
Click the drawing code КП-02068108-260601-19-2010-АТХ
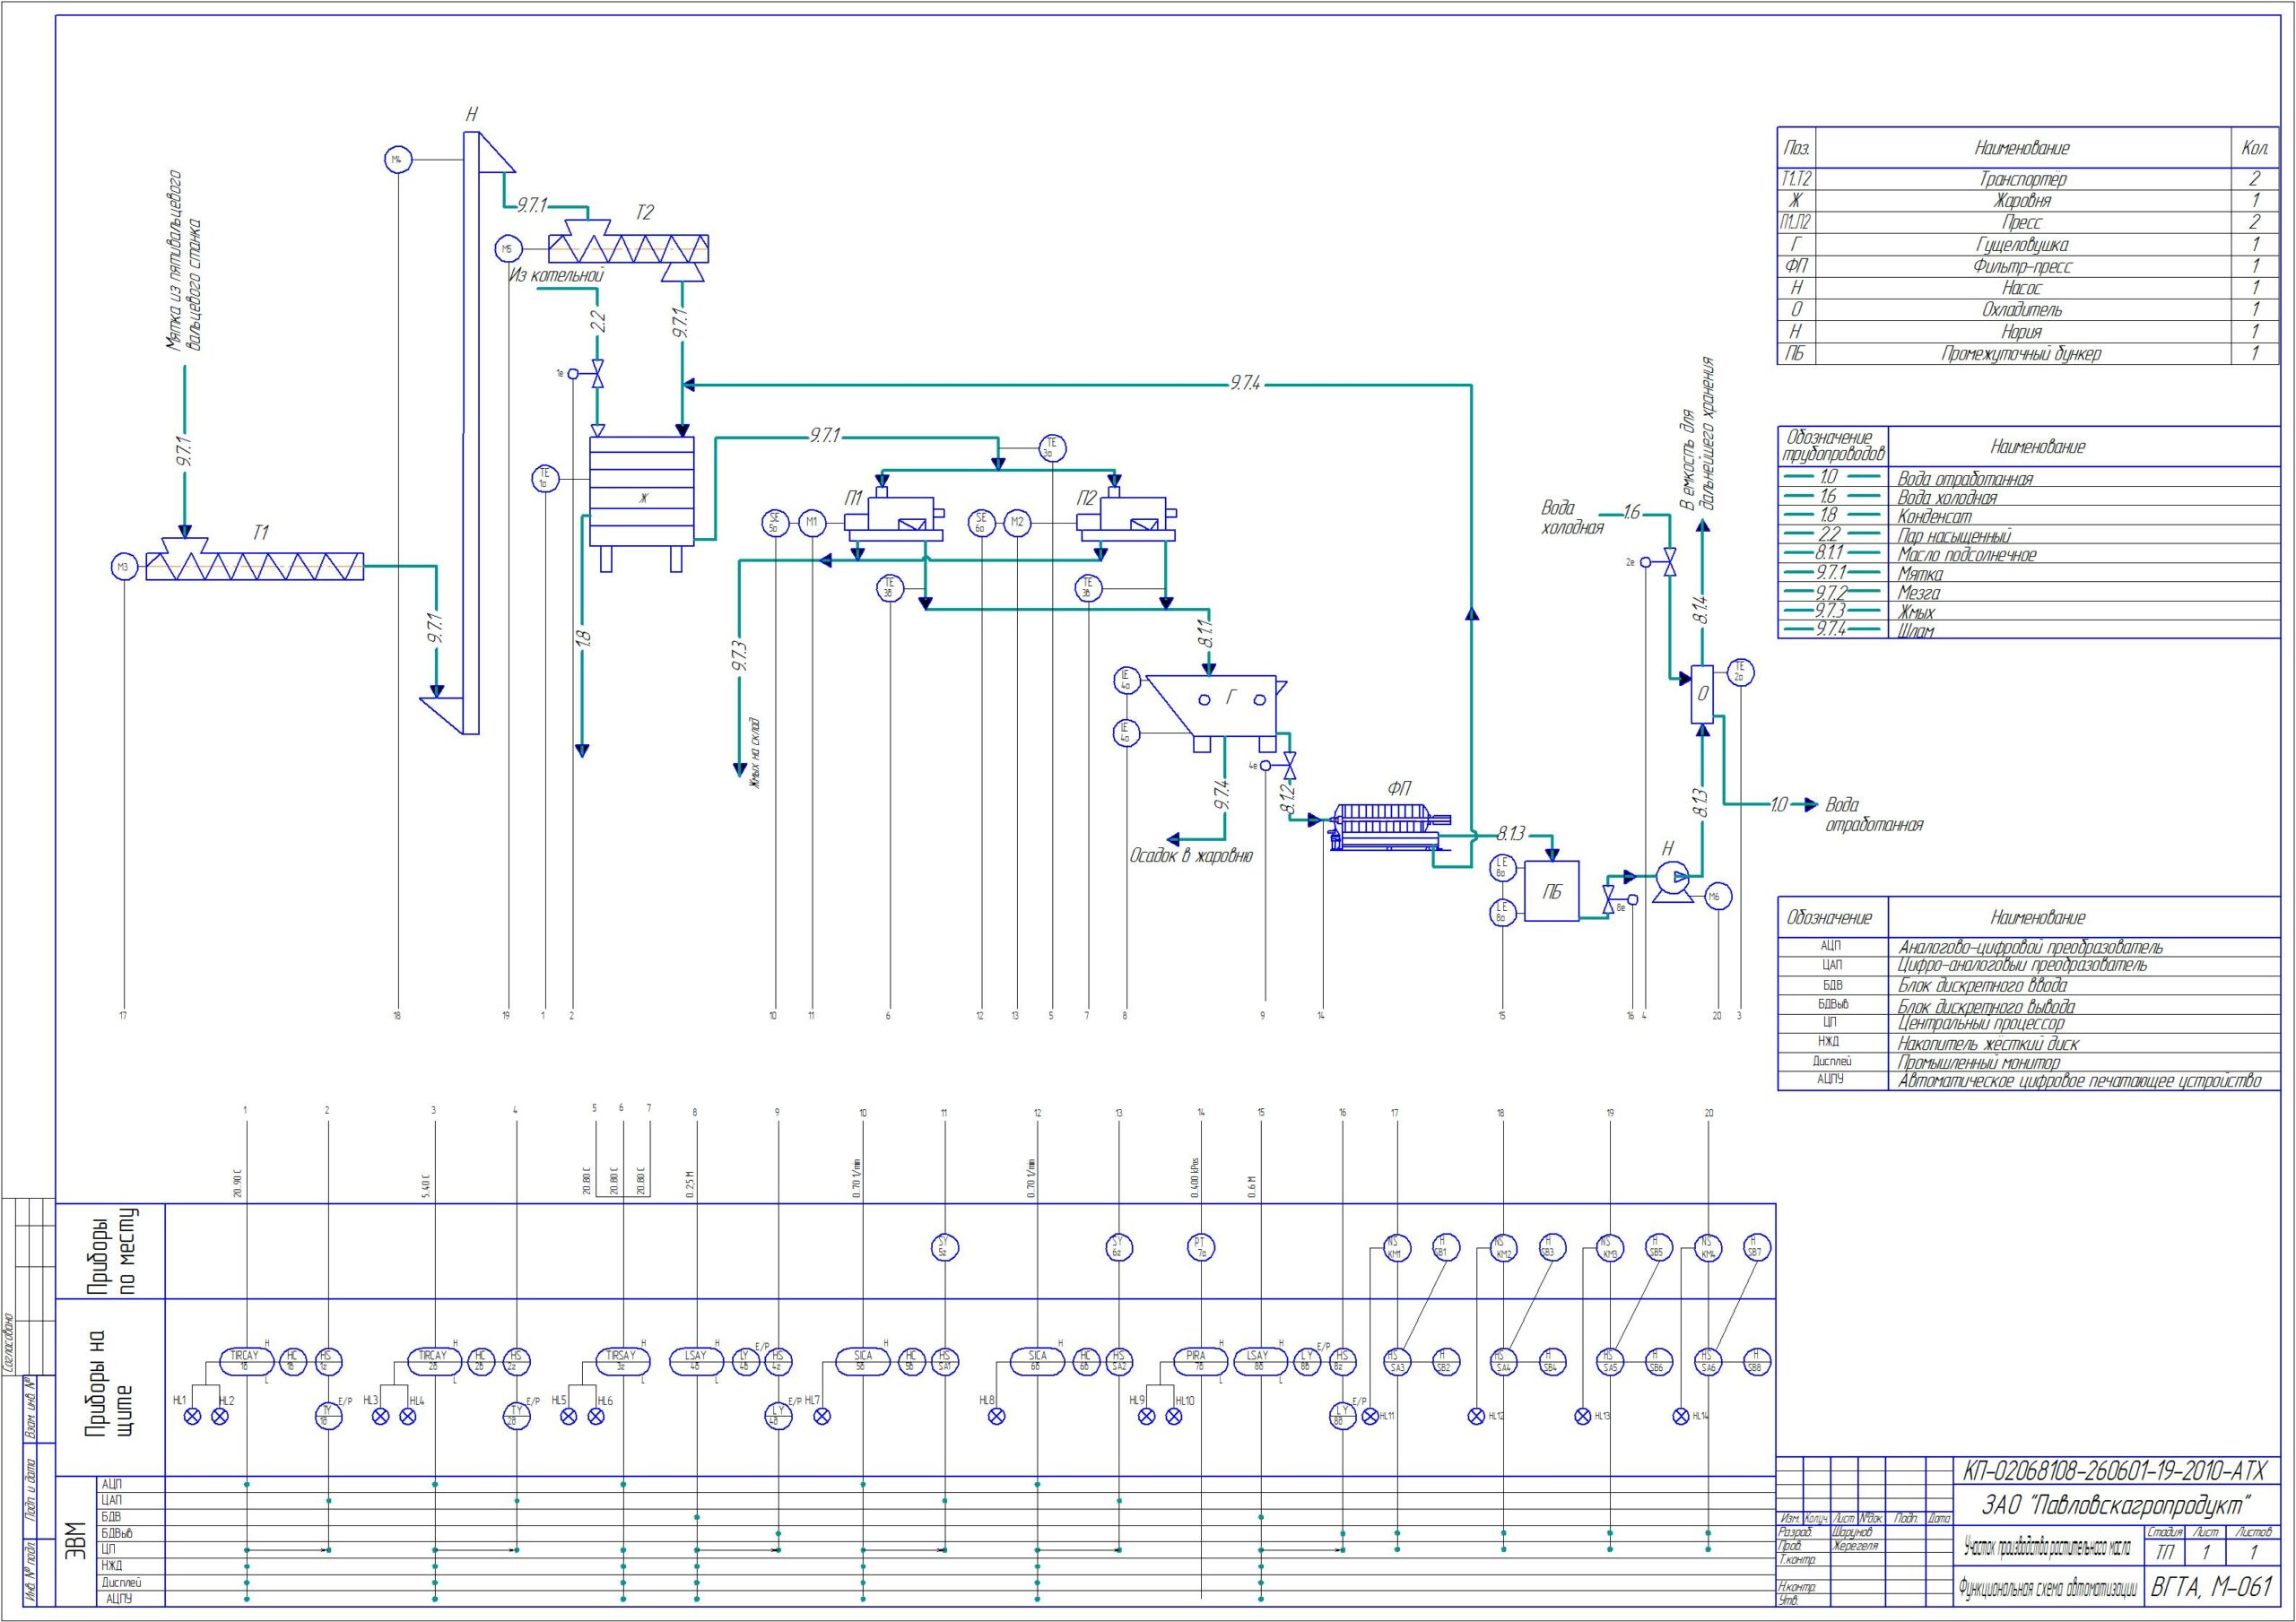[2116, 1471]
